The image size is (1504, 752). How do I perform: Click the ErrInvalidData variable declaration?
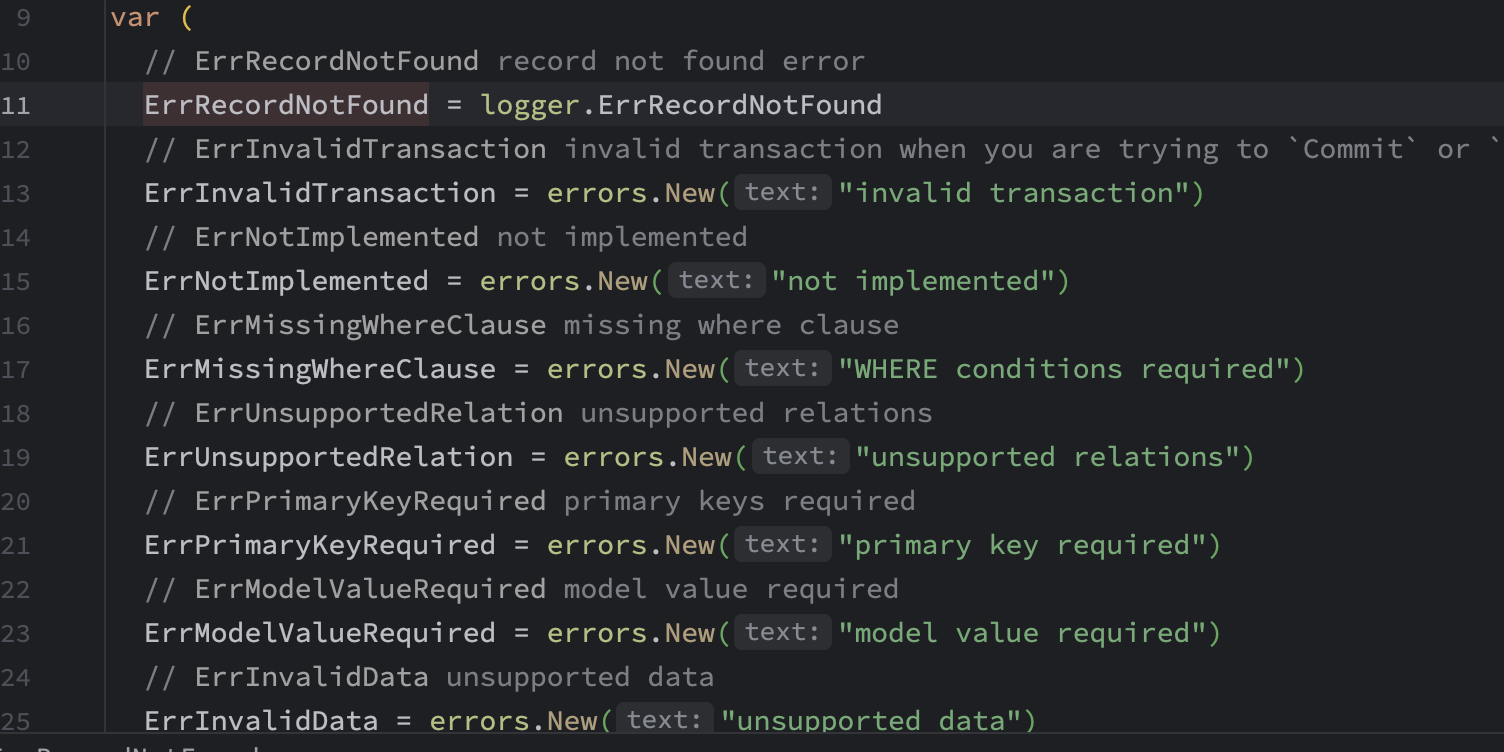tap(261, 721)
